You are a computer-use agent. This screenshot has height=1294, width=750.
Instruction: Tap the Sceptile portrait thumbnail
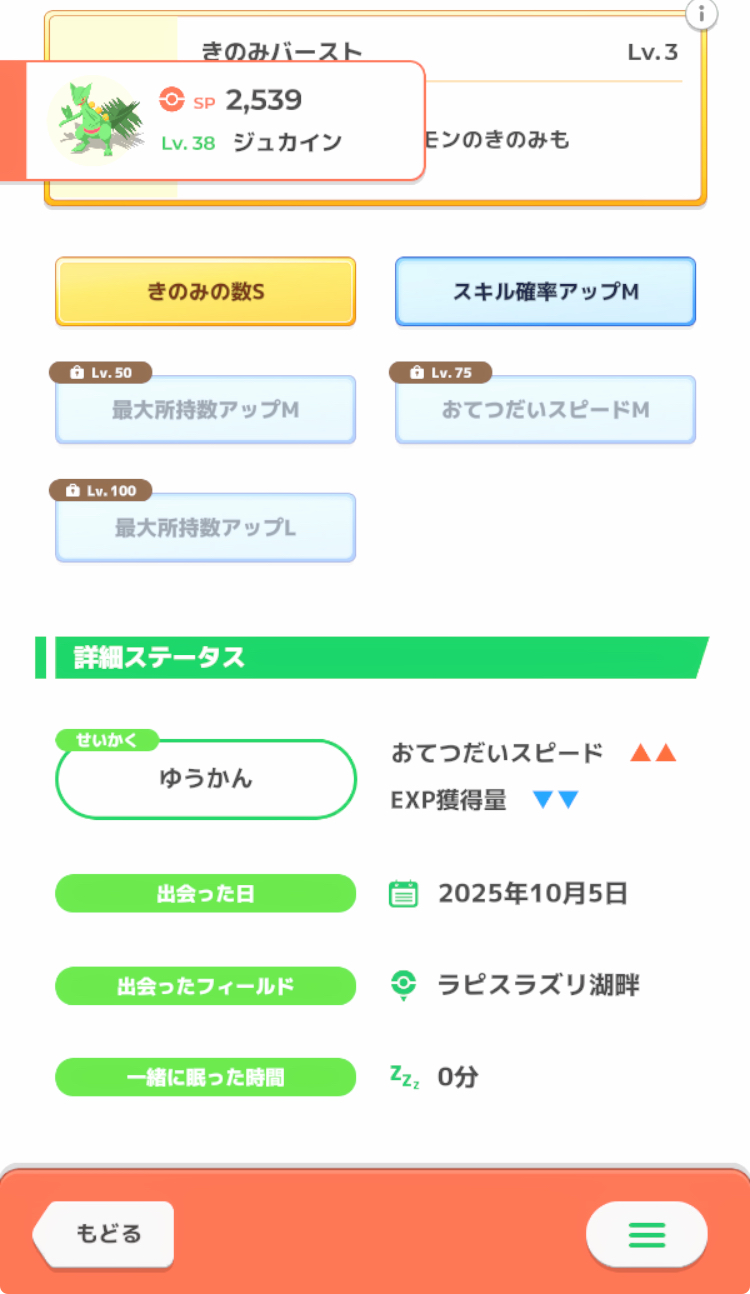tap(96, 119)
